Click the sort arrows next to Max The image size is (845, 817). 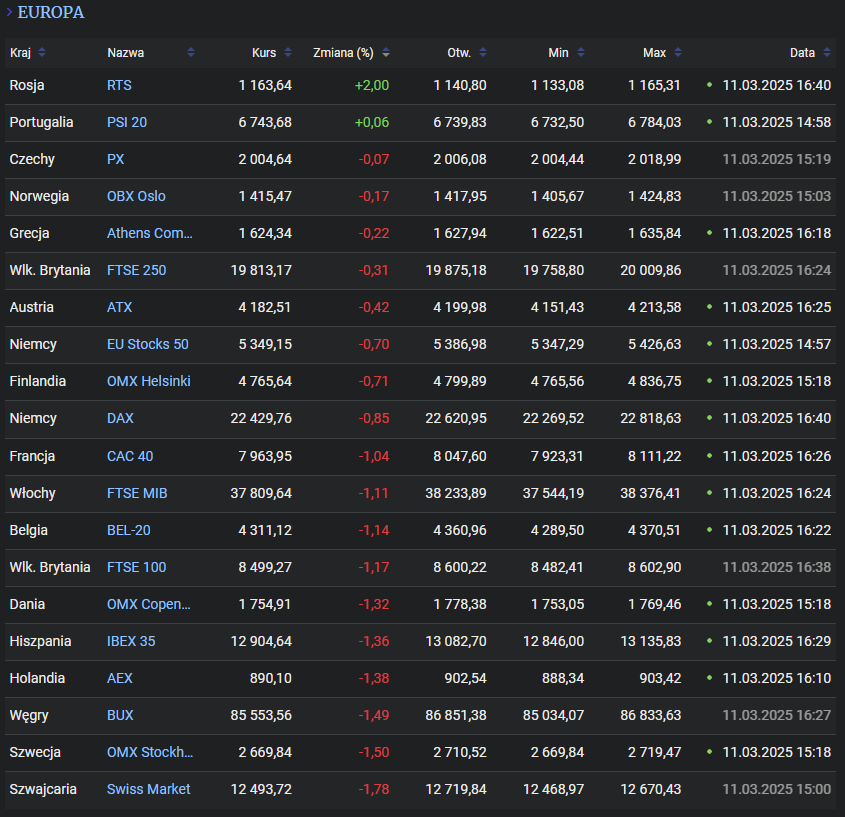(677, 53)
